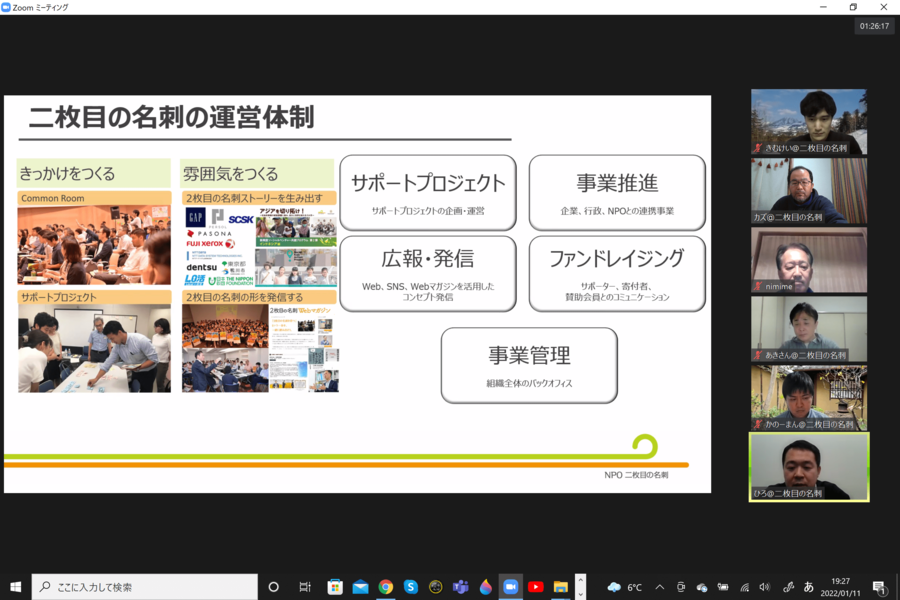Toggle the volume speaker tray icon
The height and width of the screenshot is (600, 900).
pos(765,587)
